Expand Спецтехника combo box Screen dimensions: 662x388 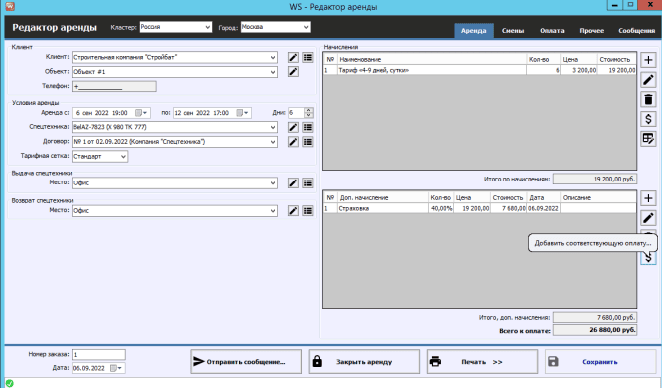click(273, 127)
